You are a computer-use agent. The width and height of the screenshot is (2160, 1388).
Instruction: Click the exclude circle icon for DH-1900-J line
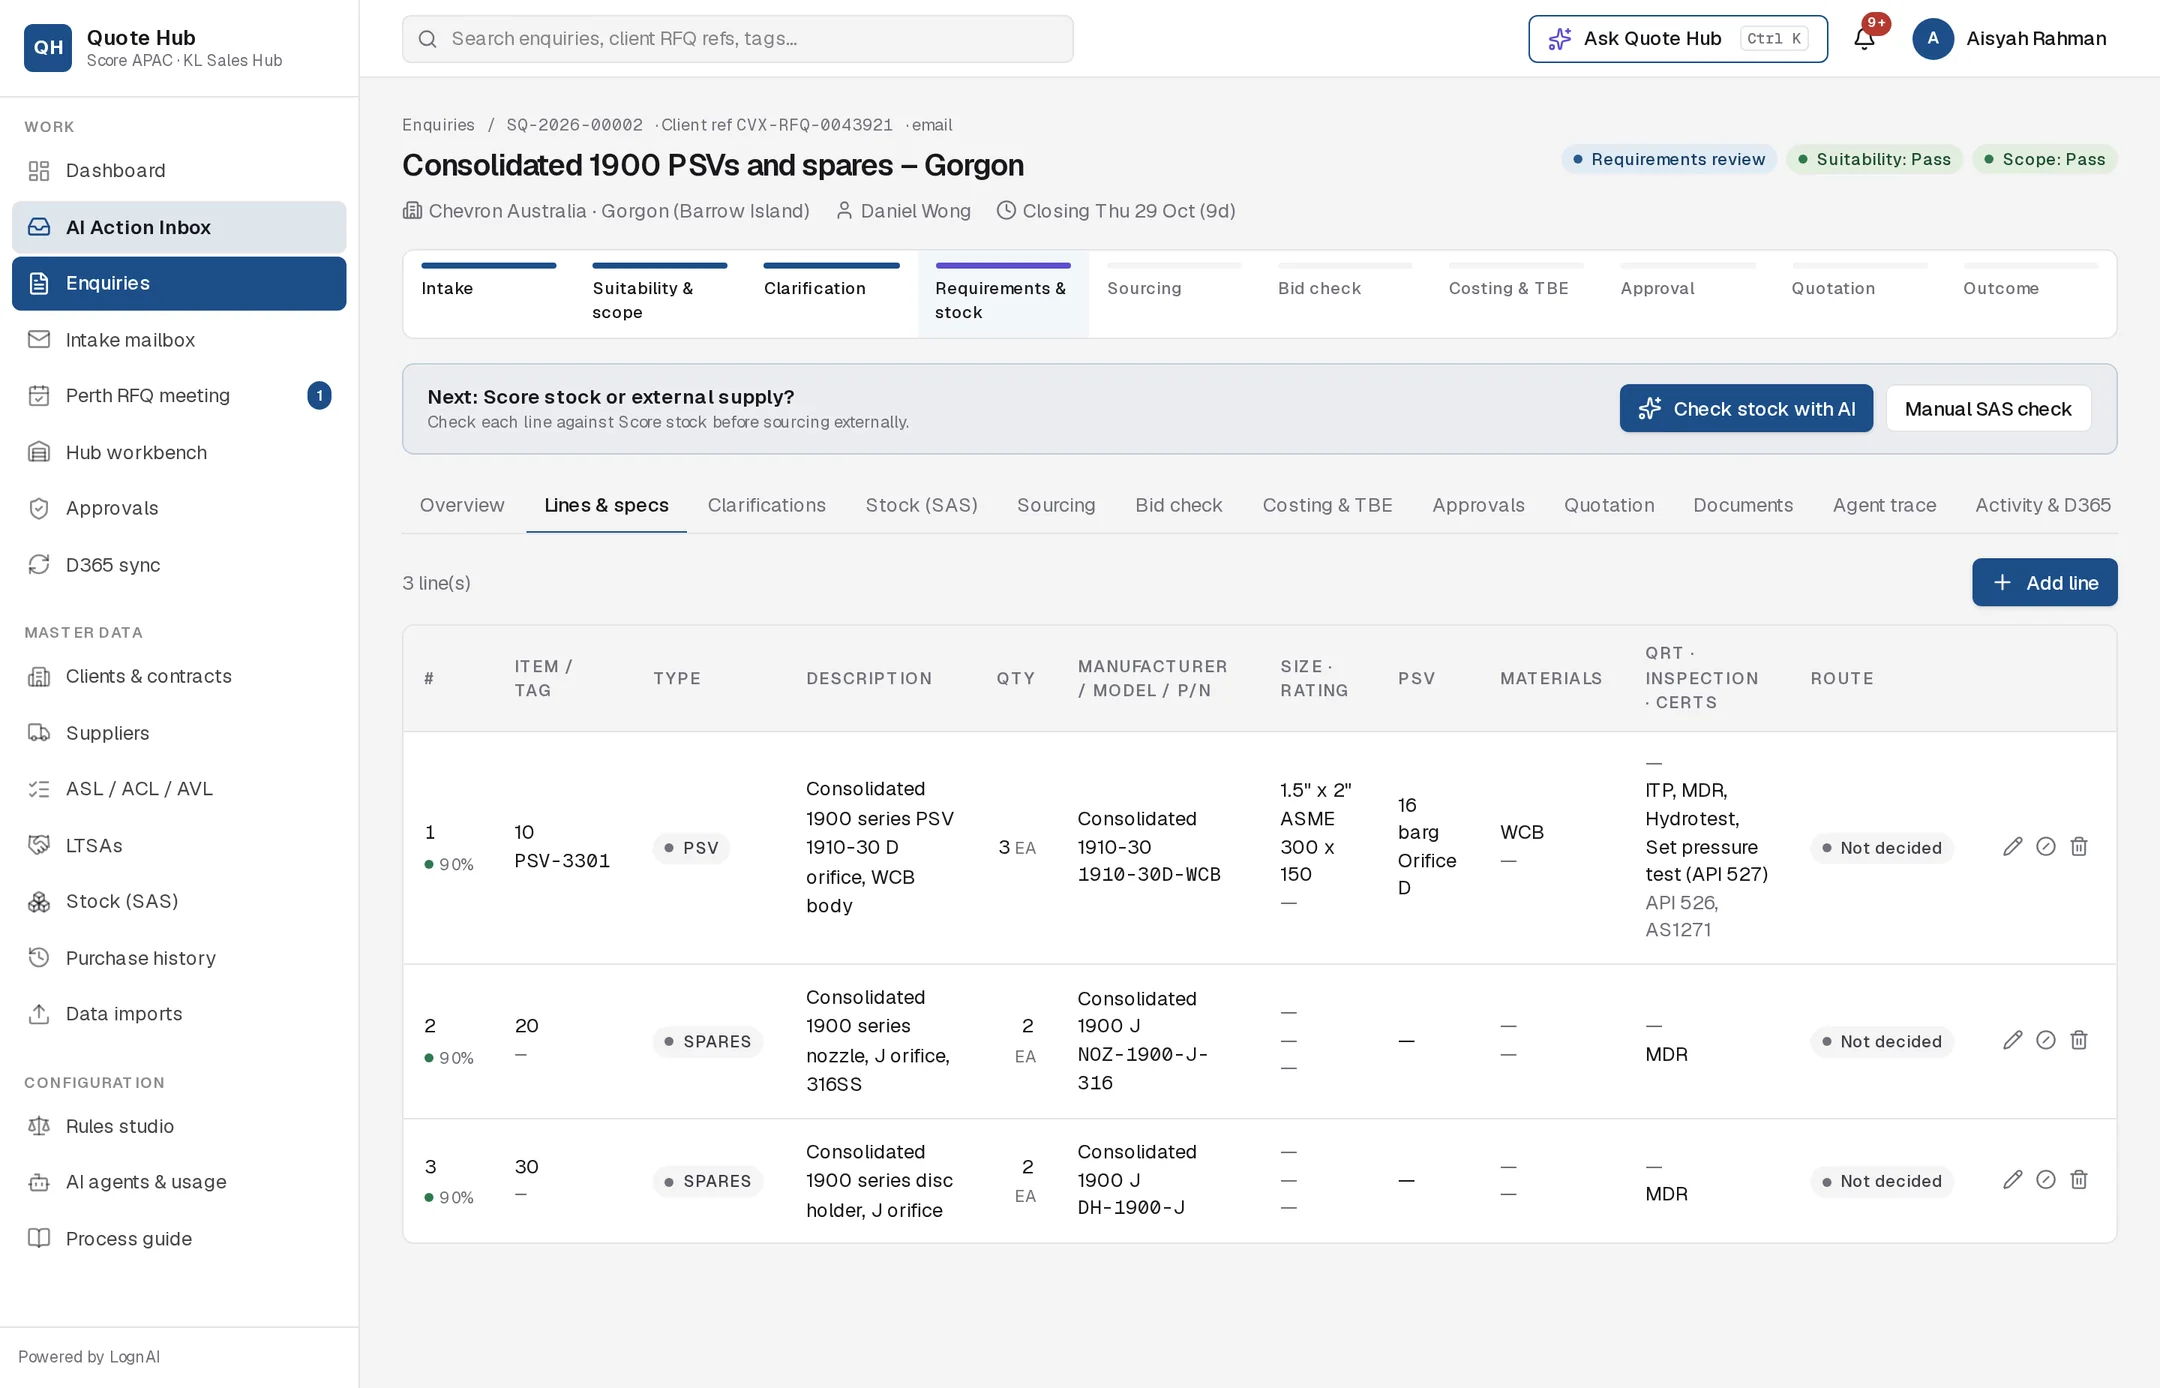(2046, 1180)
